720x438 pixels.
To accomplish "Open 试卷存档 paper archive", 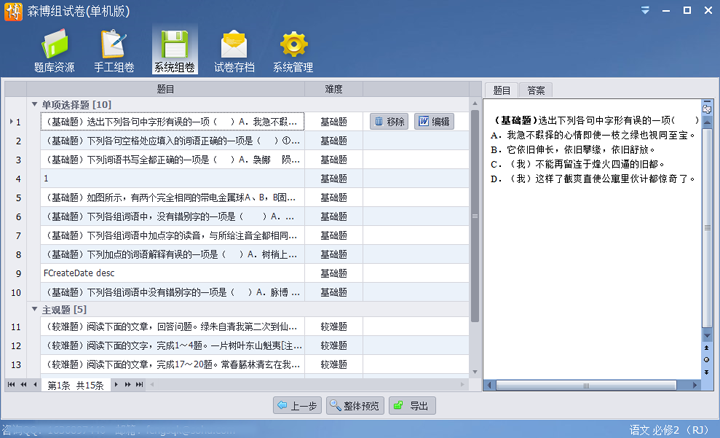I will click(233, 52).
